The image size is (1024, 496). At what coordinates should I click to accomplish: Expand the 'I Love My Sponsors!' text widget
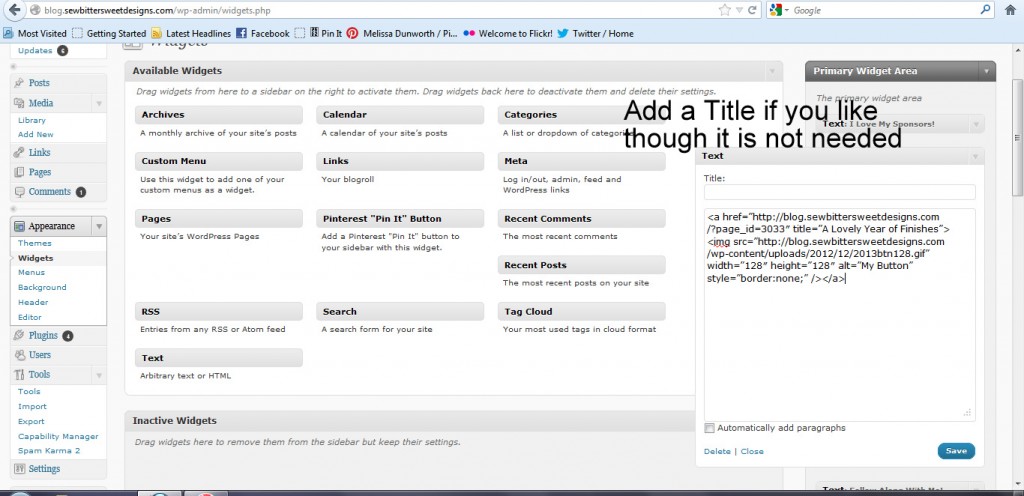tap(976, 125)
